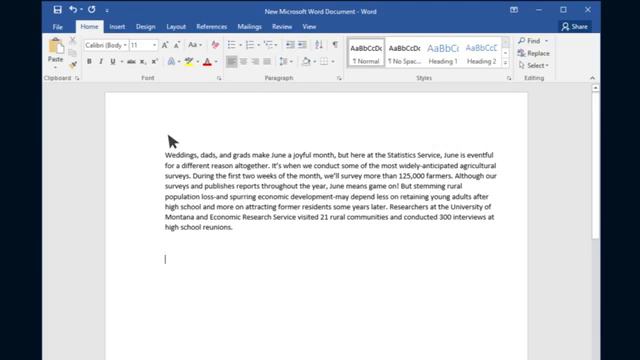Apply the Heading 2 style

point(481,53)
